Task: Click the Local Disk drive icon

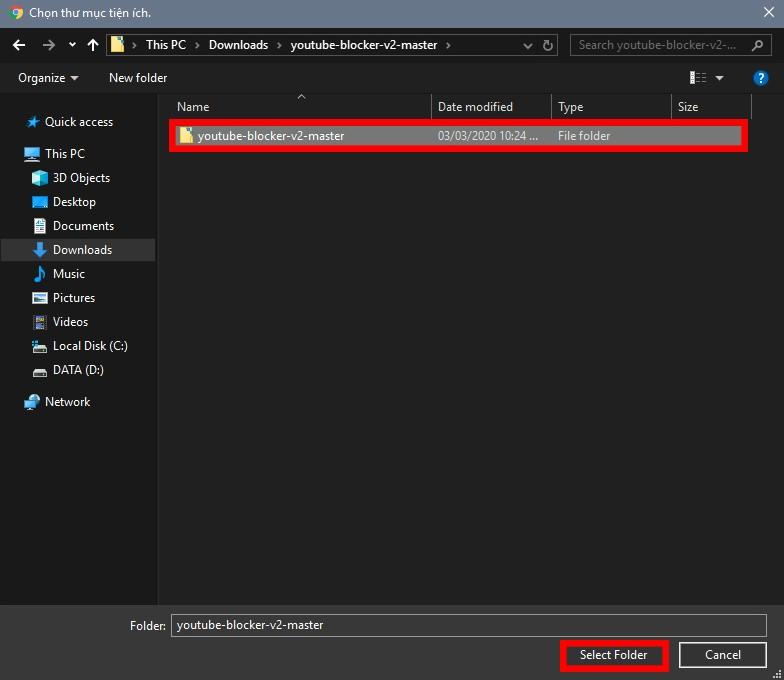Action: [40, 346]
